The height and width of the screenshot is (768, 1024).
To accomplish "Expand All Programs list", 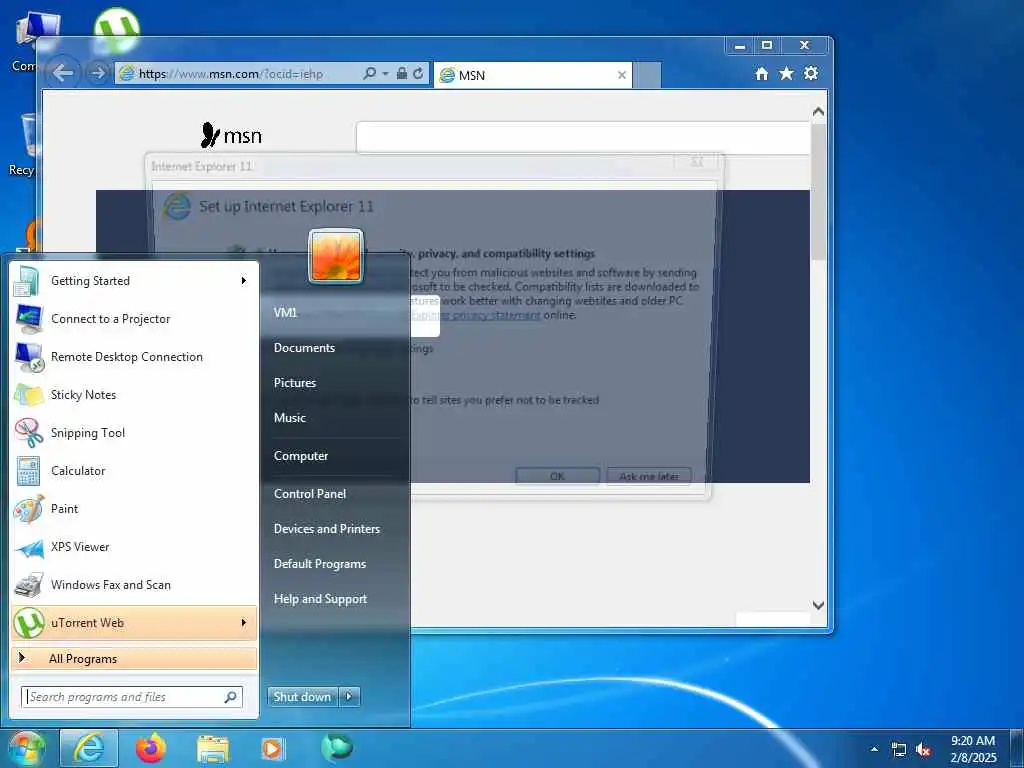I will (x=134, y=659).
